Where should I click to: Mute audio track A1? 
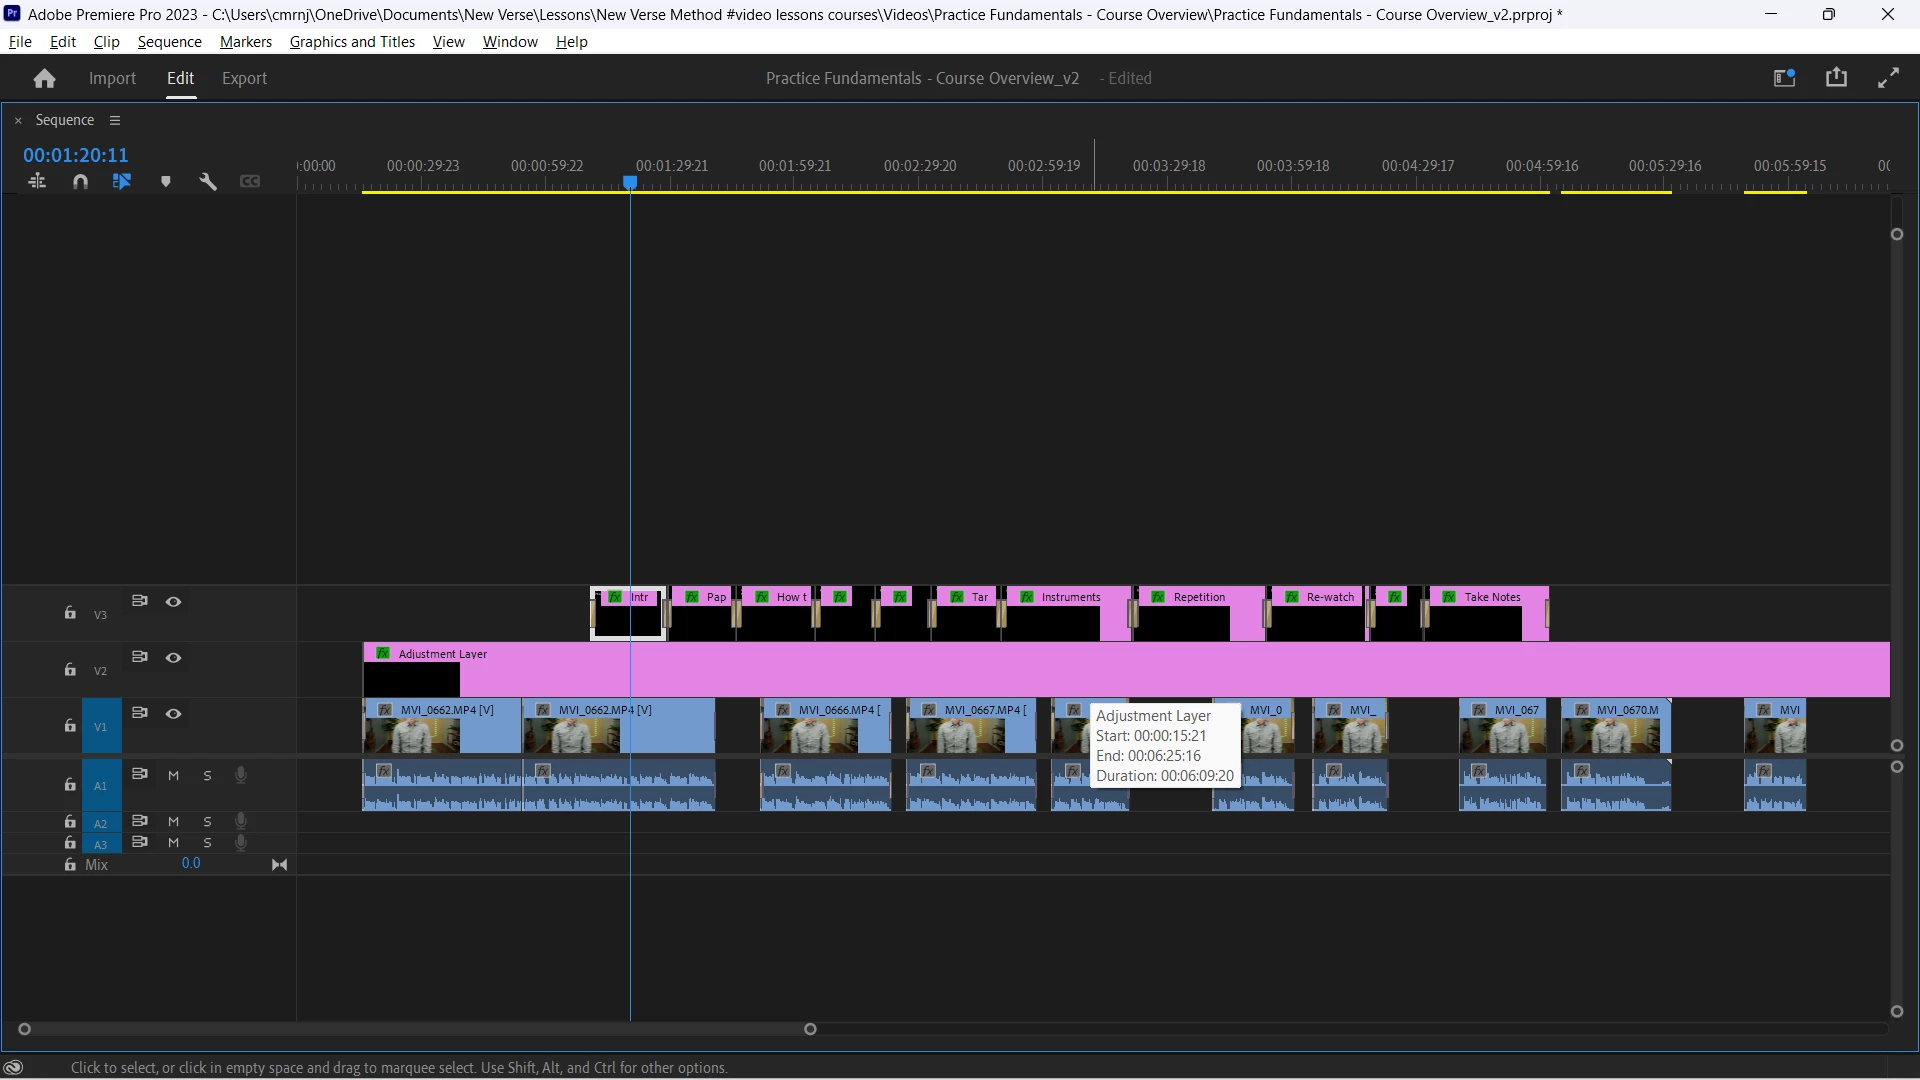173,776
